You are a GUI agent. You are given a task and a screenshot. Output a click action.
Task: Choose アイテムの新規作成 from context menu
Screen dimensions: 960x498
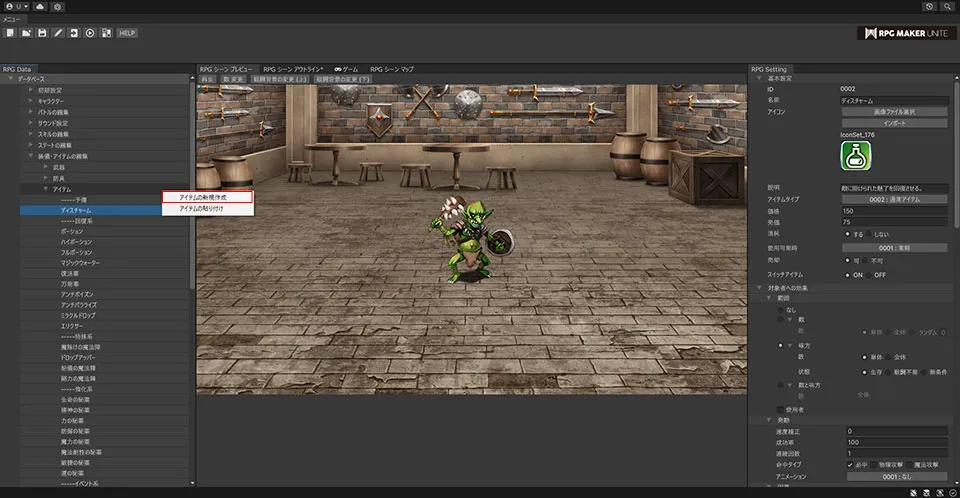pos(203,198)
